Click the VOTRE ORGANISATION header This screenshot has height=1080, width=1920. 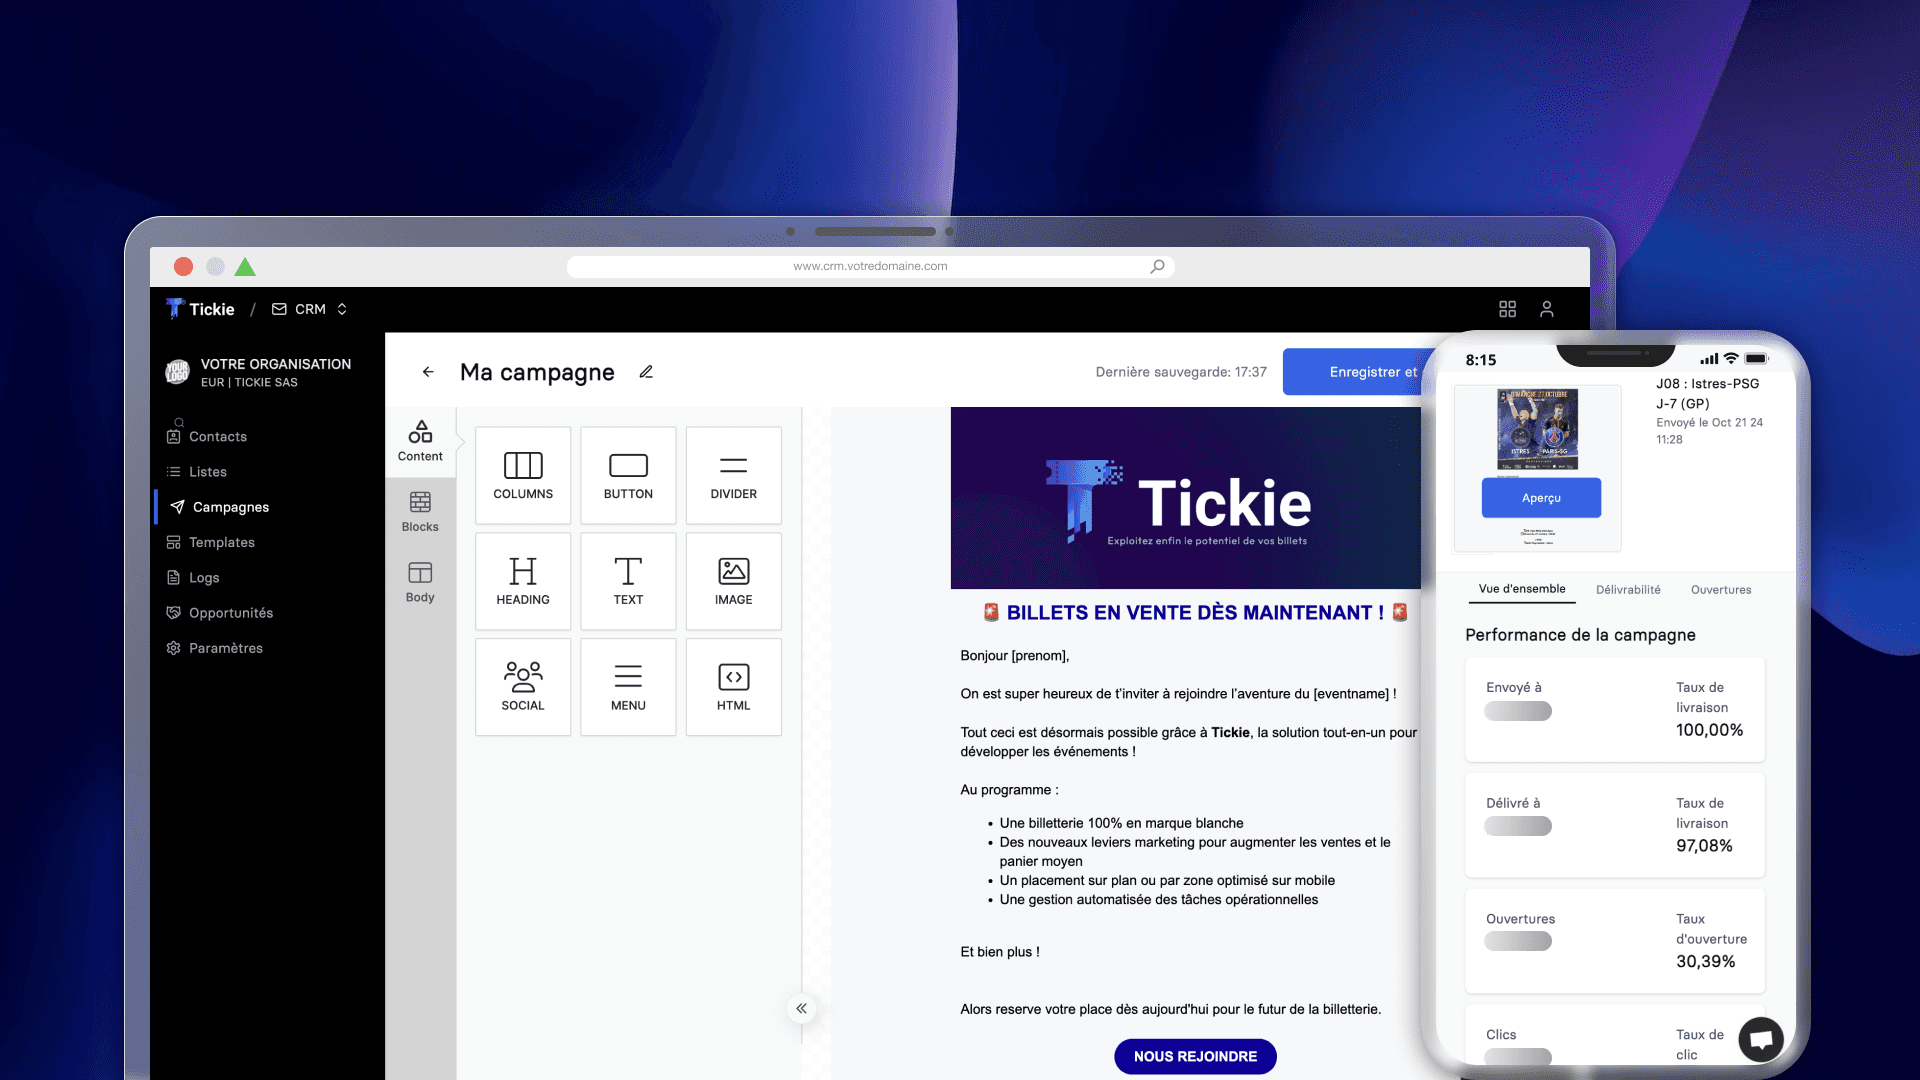click(x=276, y=364)
